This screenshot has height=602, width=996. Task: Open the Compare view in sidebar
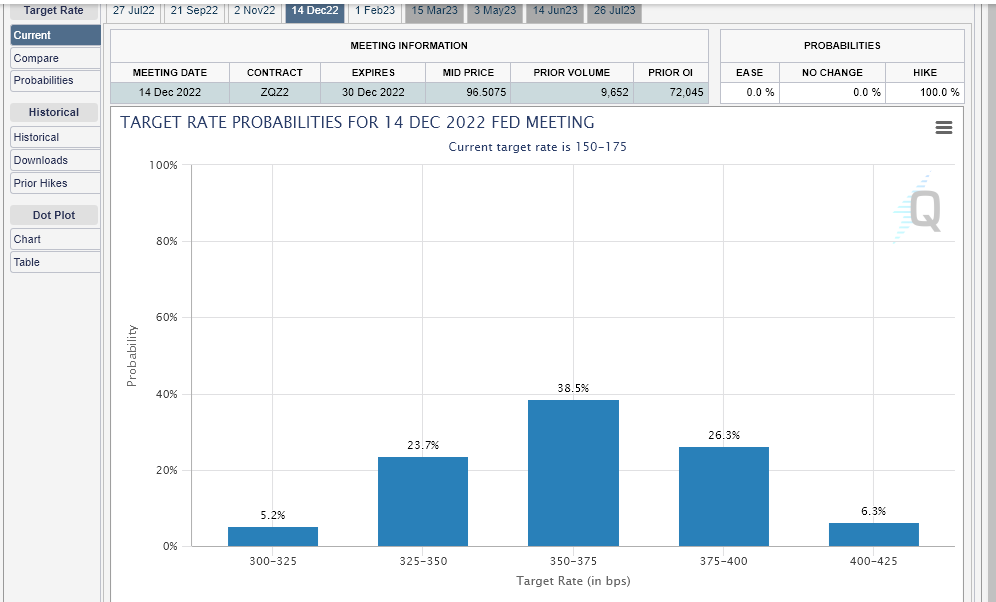click(x=55, y=58)
